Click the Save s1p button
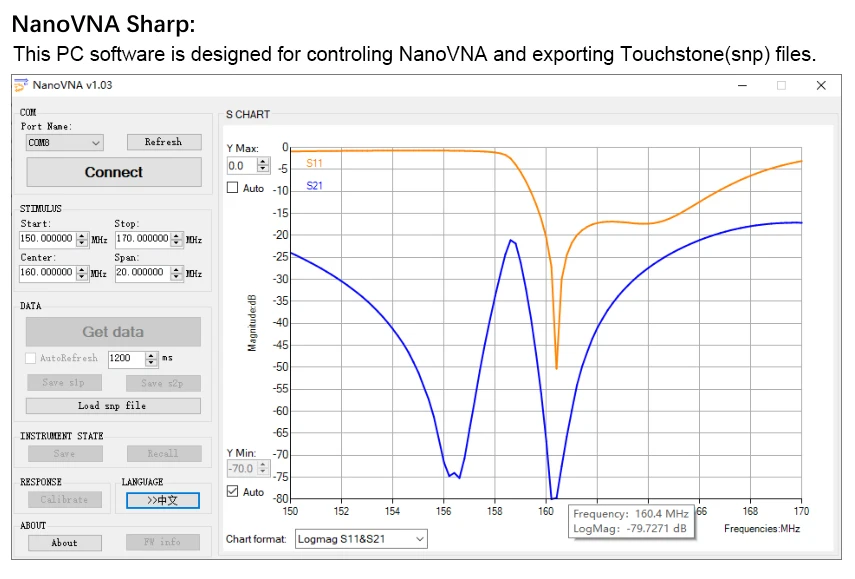This screenshot has width=855, height=579. (64, 383)
